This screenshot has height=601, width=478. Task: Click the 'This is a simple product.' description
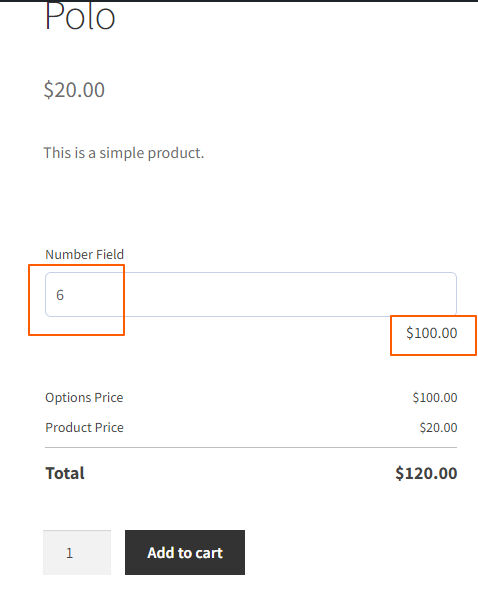click(x=124, y=153)
